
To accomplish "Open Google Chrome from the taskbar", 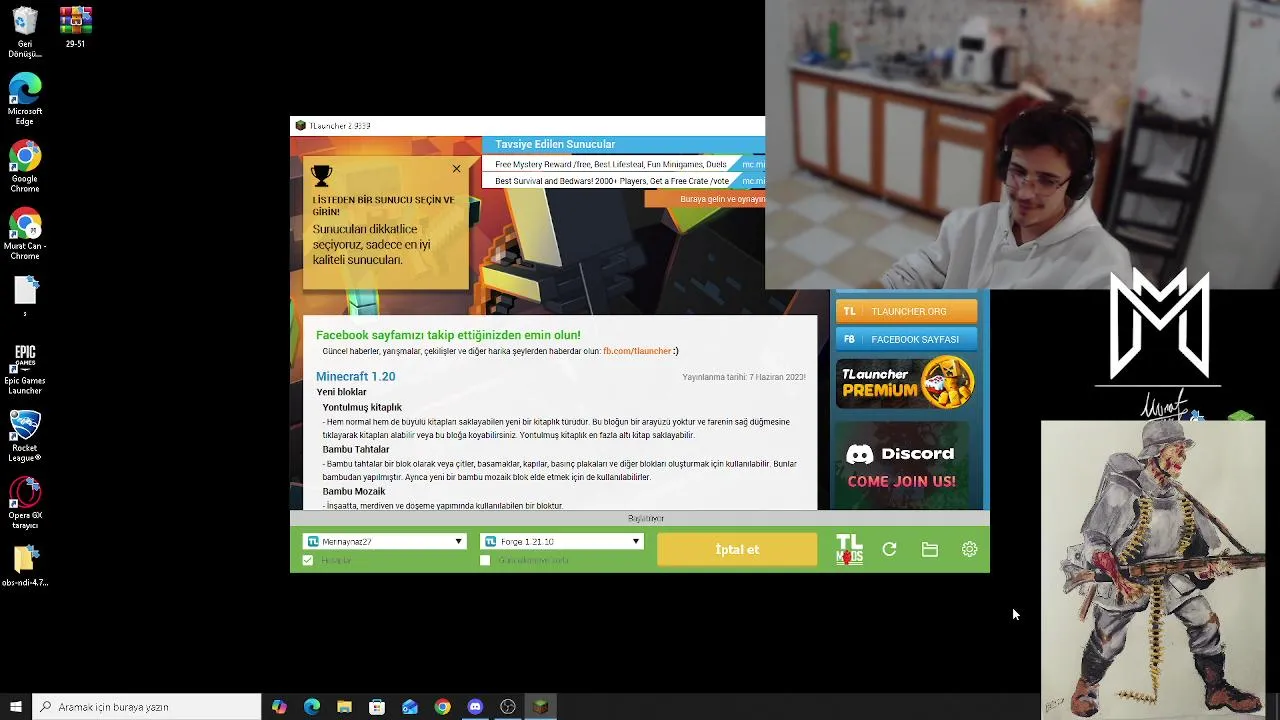I will point(442,707).
